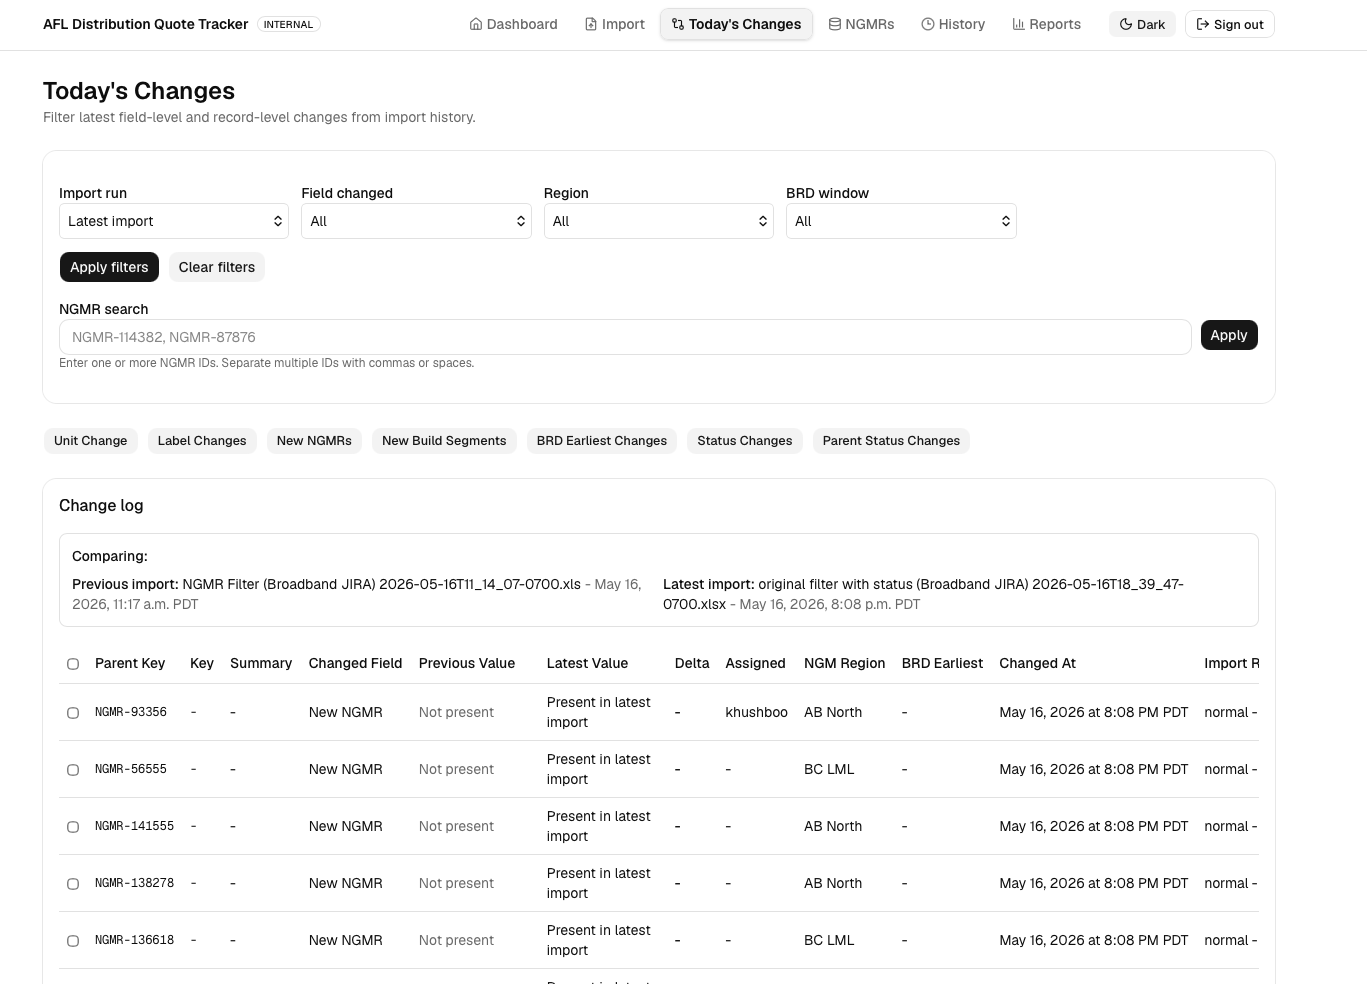Select the New Build Segments chip
The width and height of the screenshot is (1367, 984).
click(x=444, y=441)
